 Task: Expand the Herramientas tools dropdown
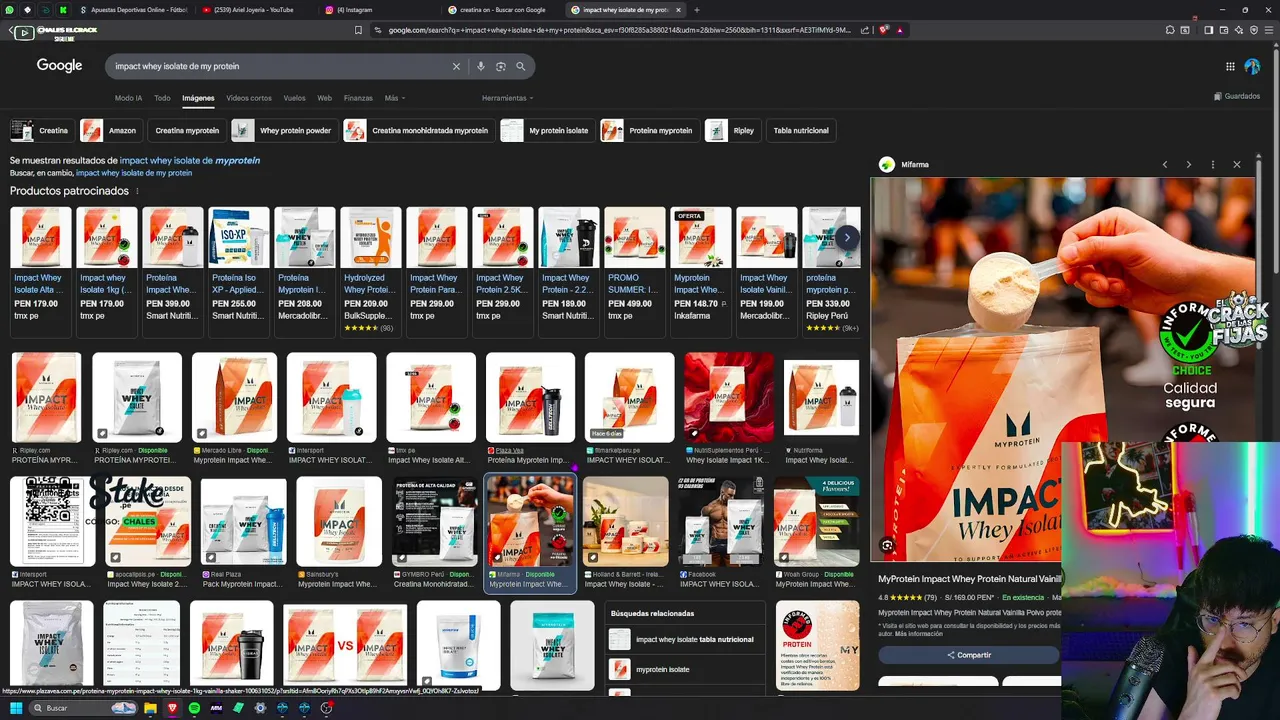[507, 98]
